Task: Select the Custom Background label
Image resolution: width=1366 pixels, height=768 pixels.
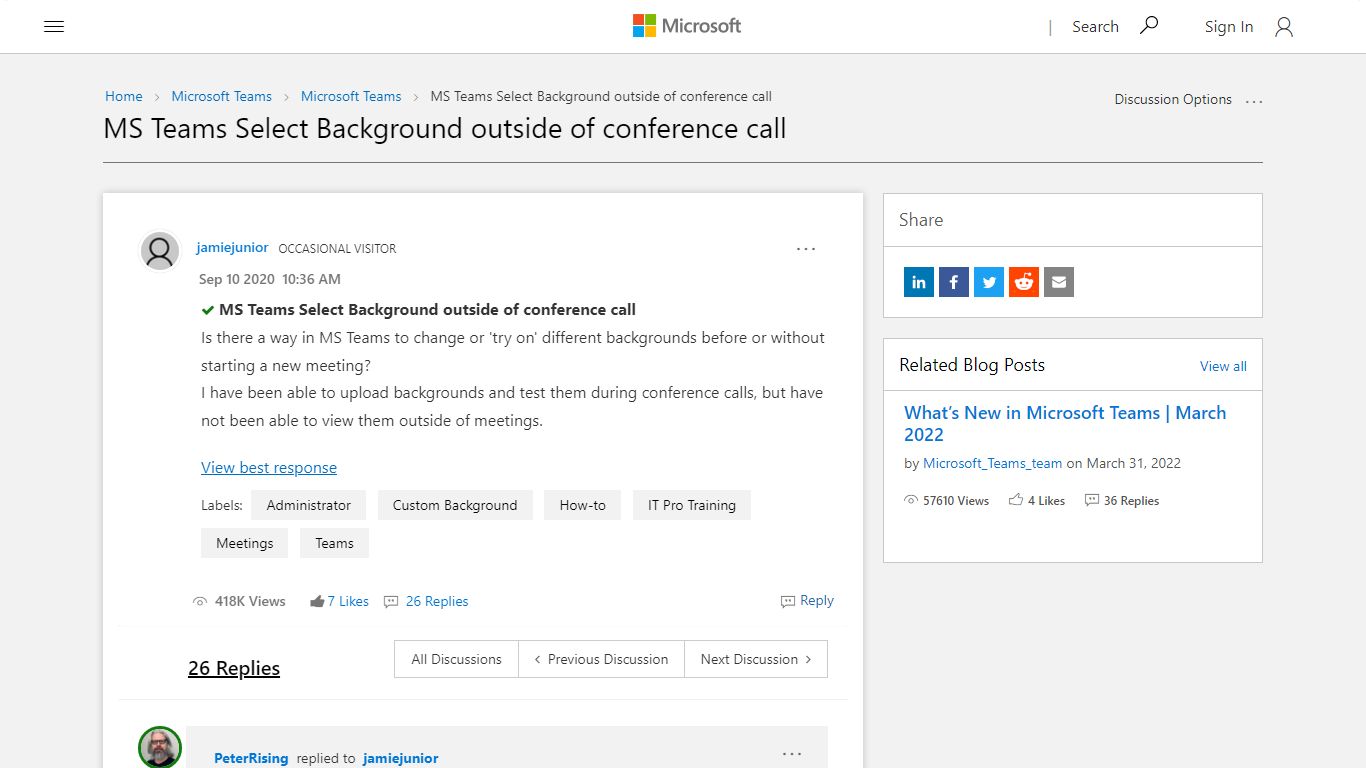Action: click(455, 505)
